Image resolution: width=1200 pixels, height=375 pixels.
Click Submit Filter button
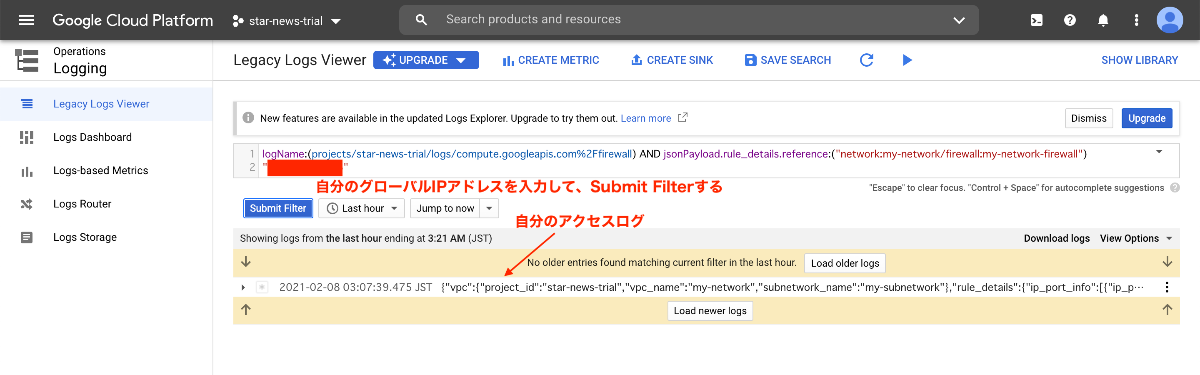278,208
